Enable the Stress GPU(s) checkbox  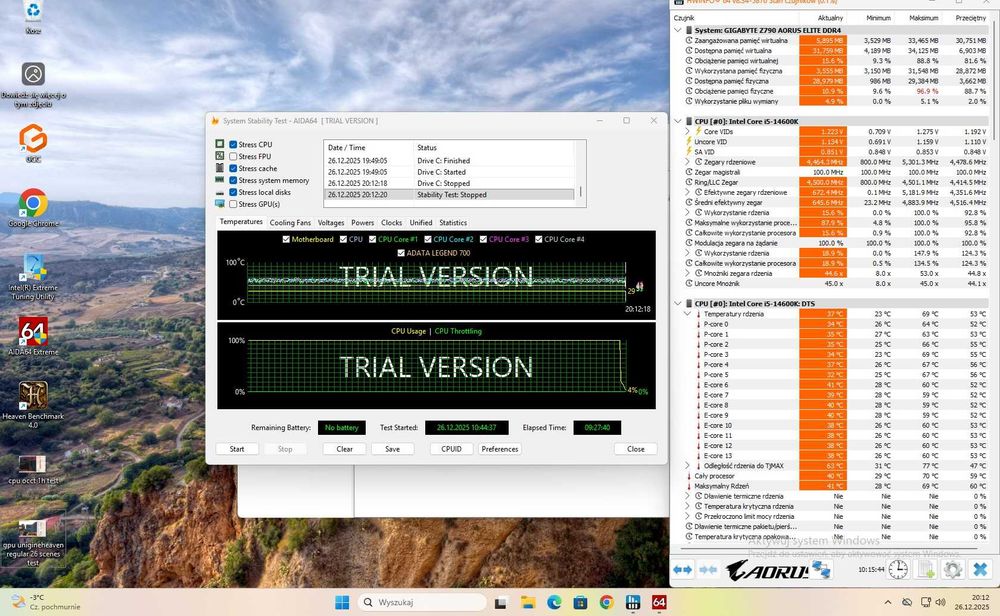point(233,204)
